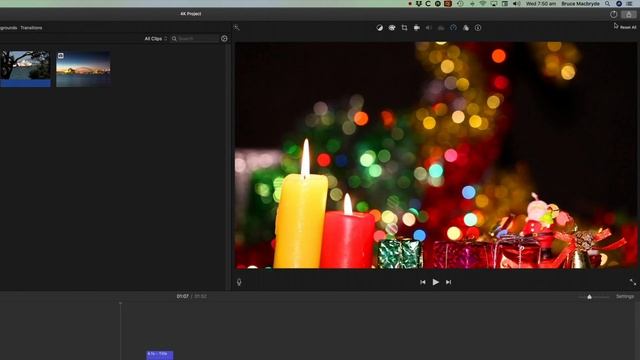Screen dimensions: 640x360
Task: Select the purple title clip in timeline
Action: pos(160,355)
